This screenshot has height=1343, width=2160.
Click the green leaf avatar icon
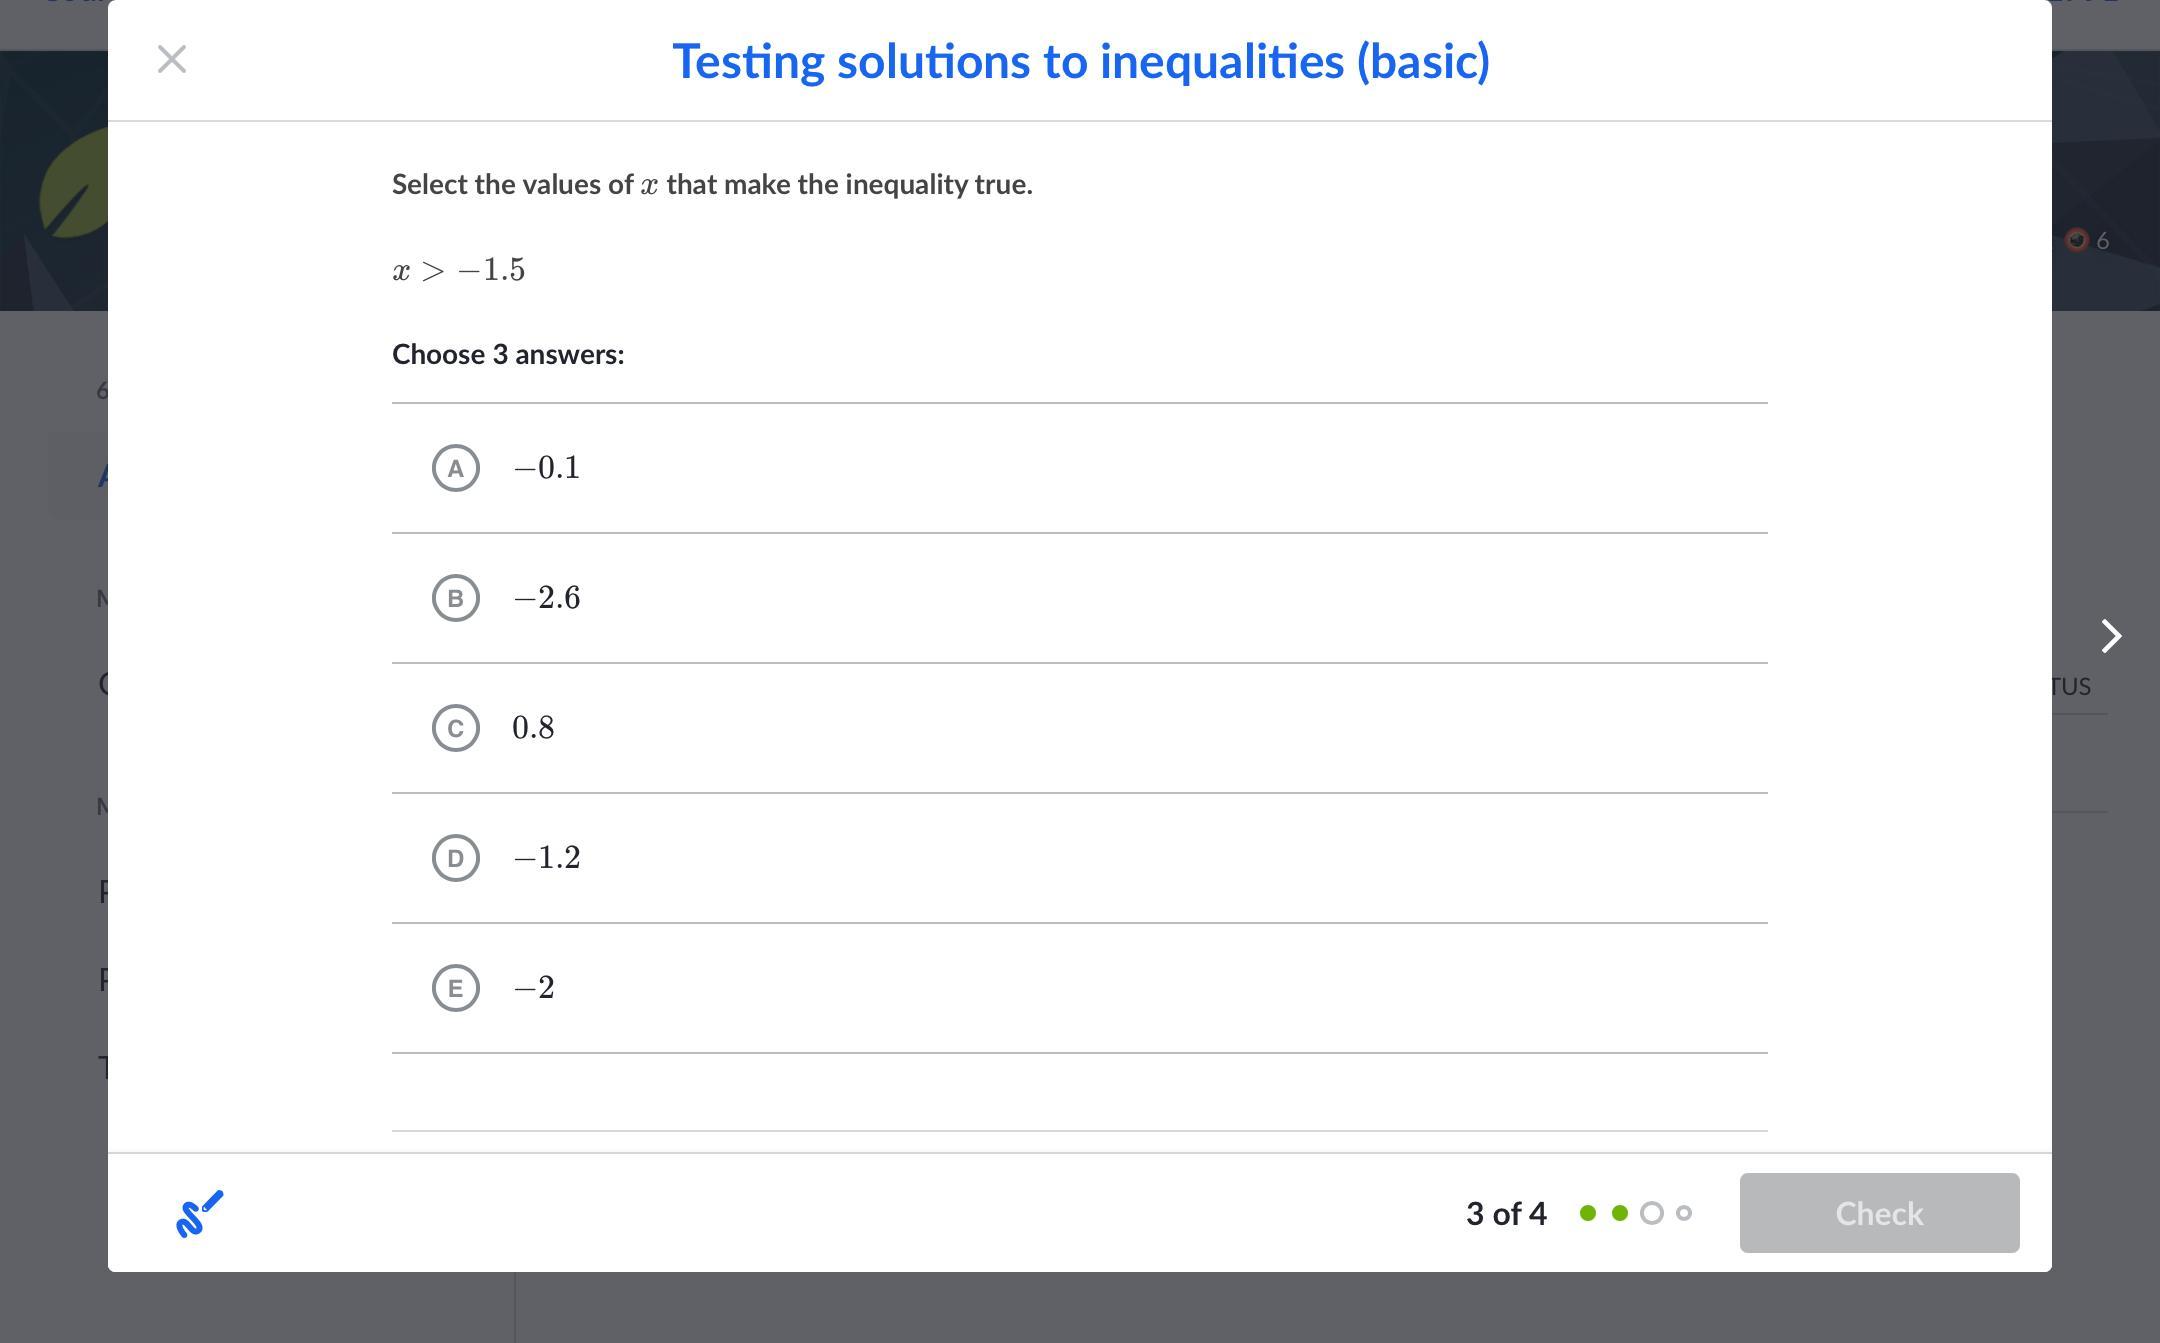click(72, 185)
